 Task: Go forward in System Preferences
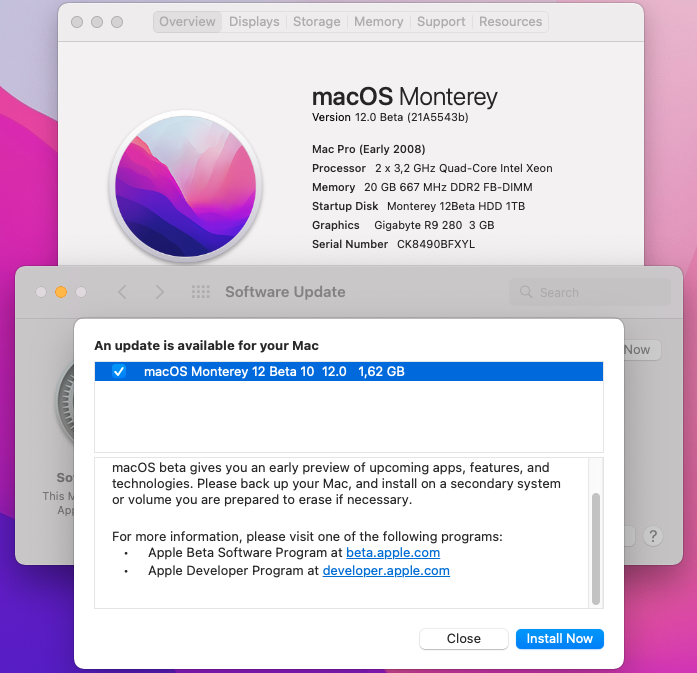click(x=159, y=292)
